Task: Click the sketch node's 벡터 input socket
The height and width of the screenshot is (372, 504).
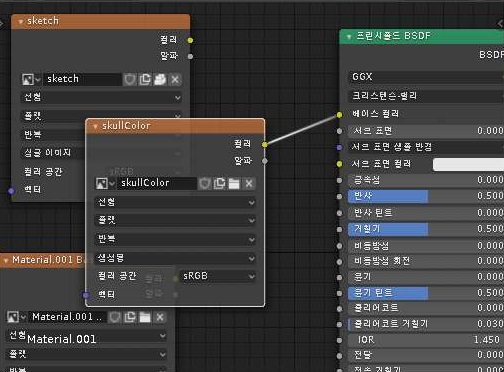Action: 11,191
